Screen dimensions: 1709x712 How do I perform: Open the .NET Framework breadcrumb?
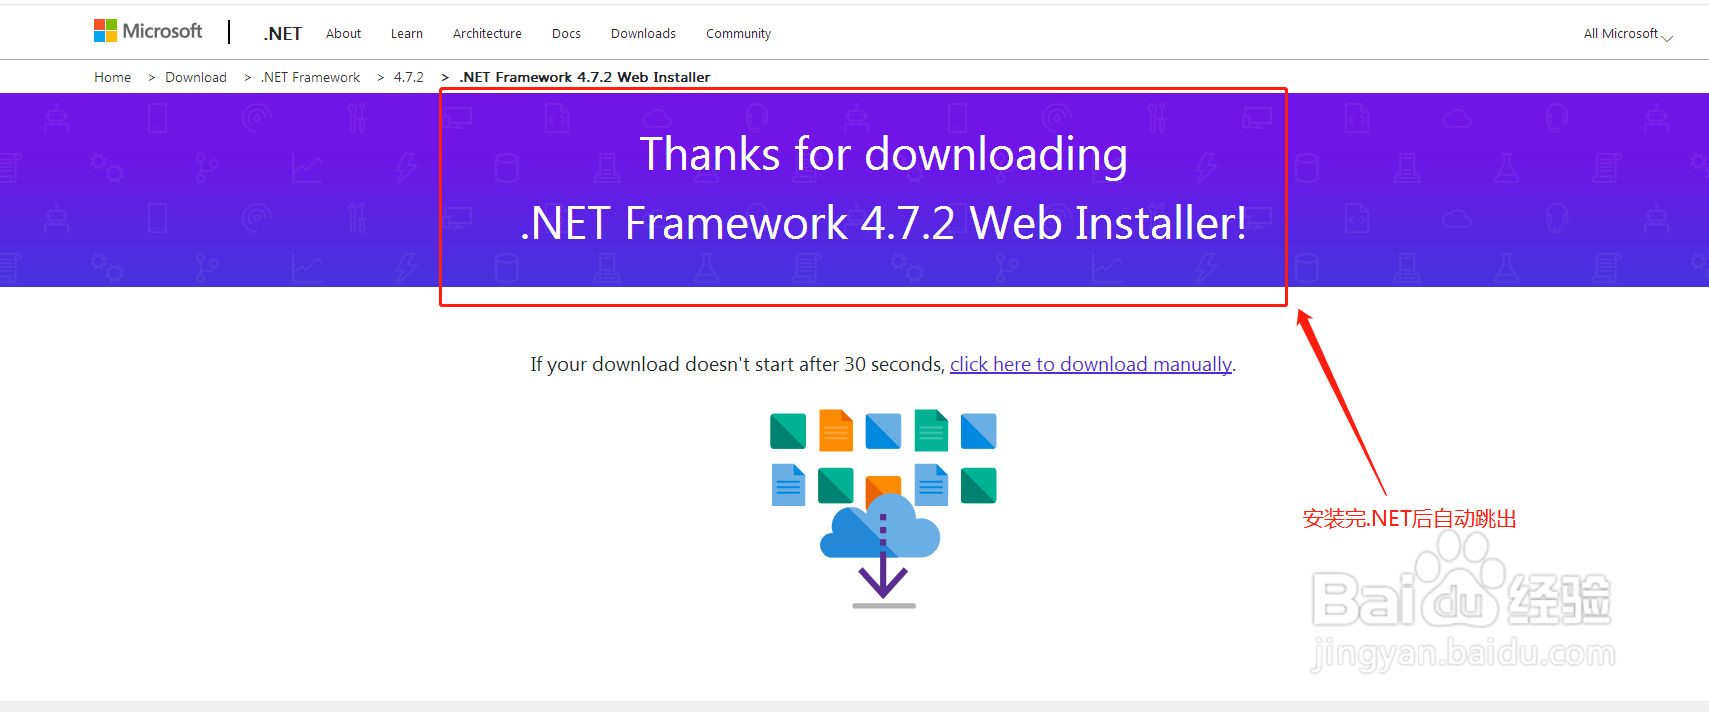pyautogui.click(x=311, y=77)
